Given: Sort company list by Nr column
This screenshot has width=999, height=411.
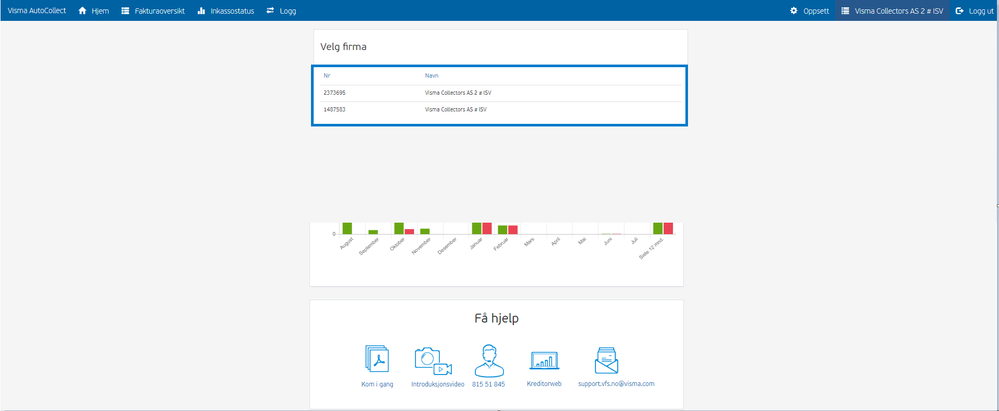Looking at the screenshot, I should pyautogui.click(x=327, y=76).
